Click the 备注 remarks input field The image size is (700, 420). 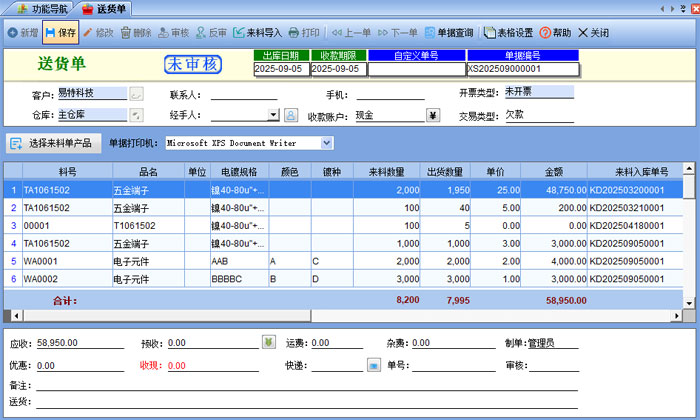300,384
